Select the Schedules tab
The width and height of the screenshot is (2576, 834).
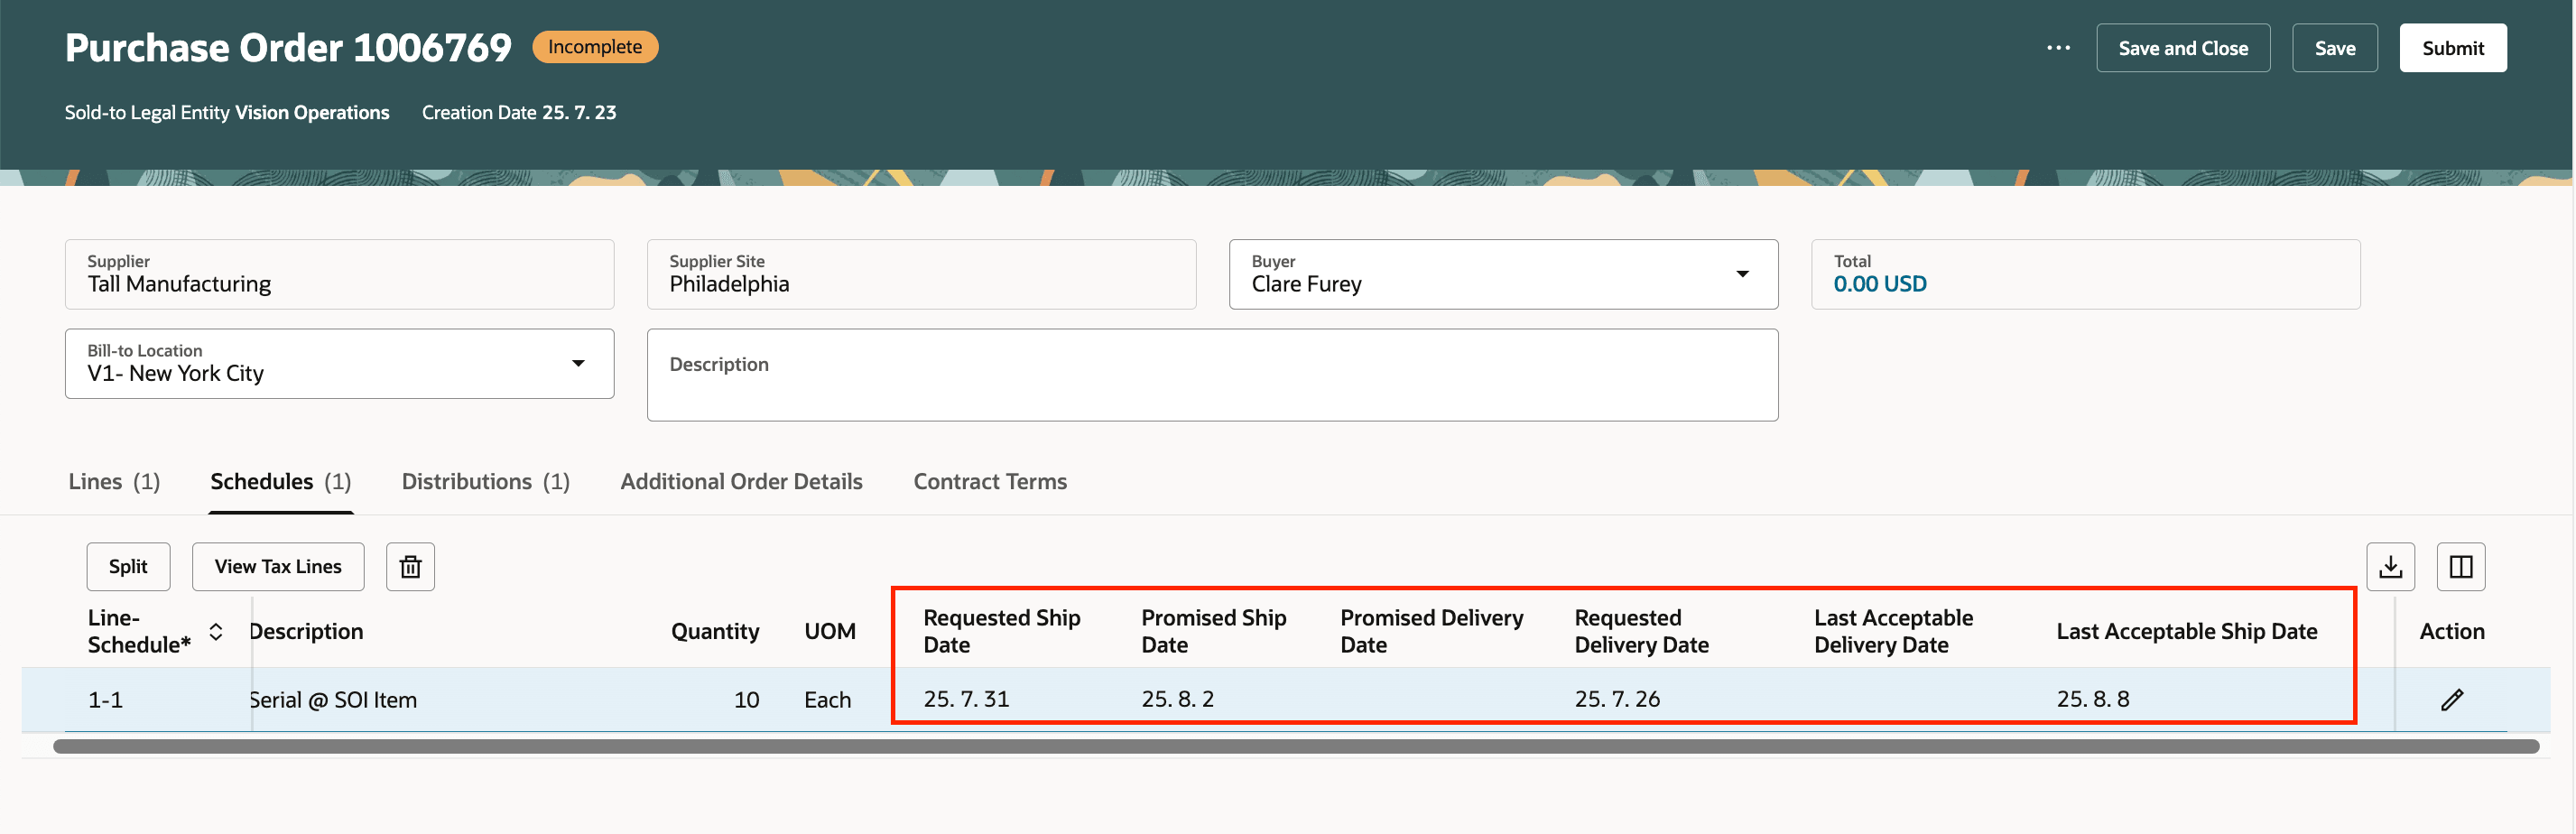(x=281, y=482)
